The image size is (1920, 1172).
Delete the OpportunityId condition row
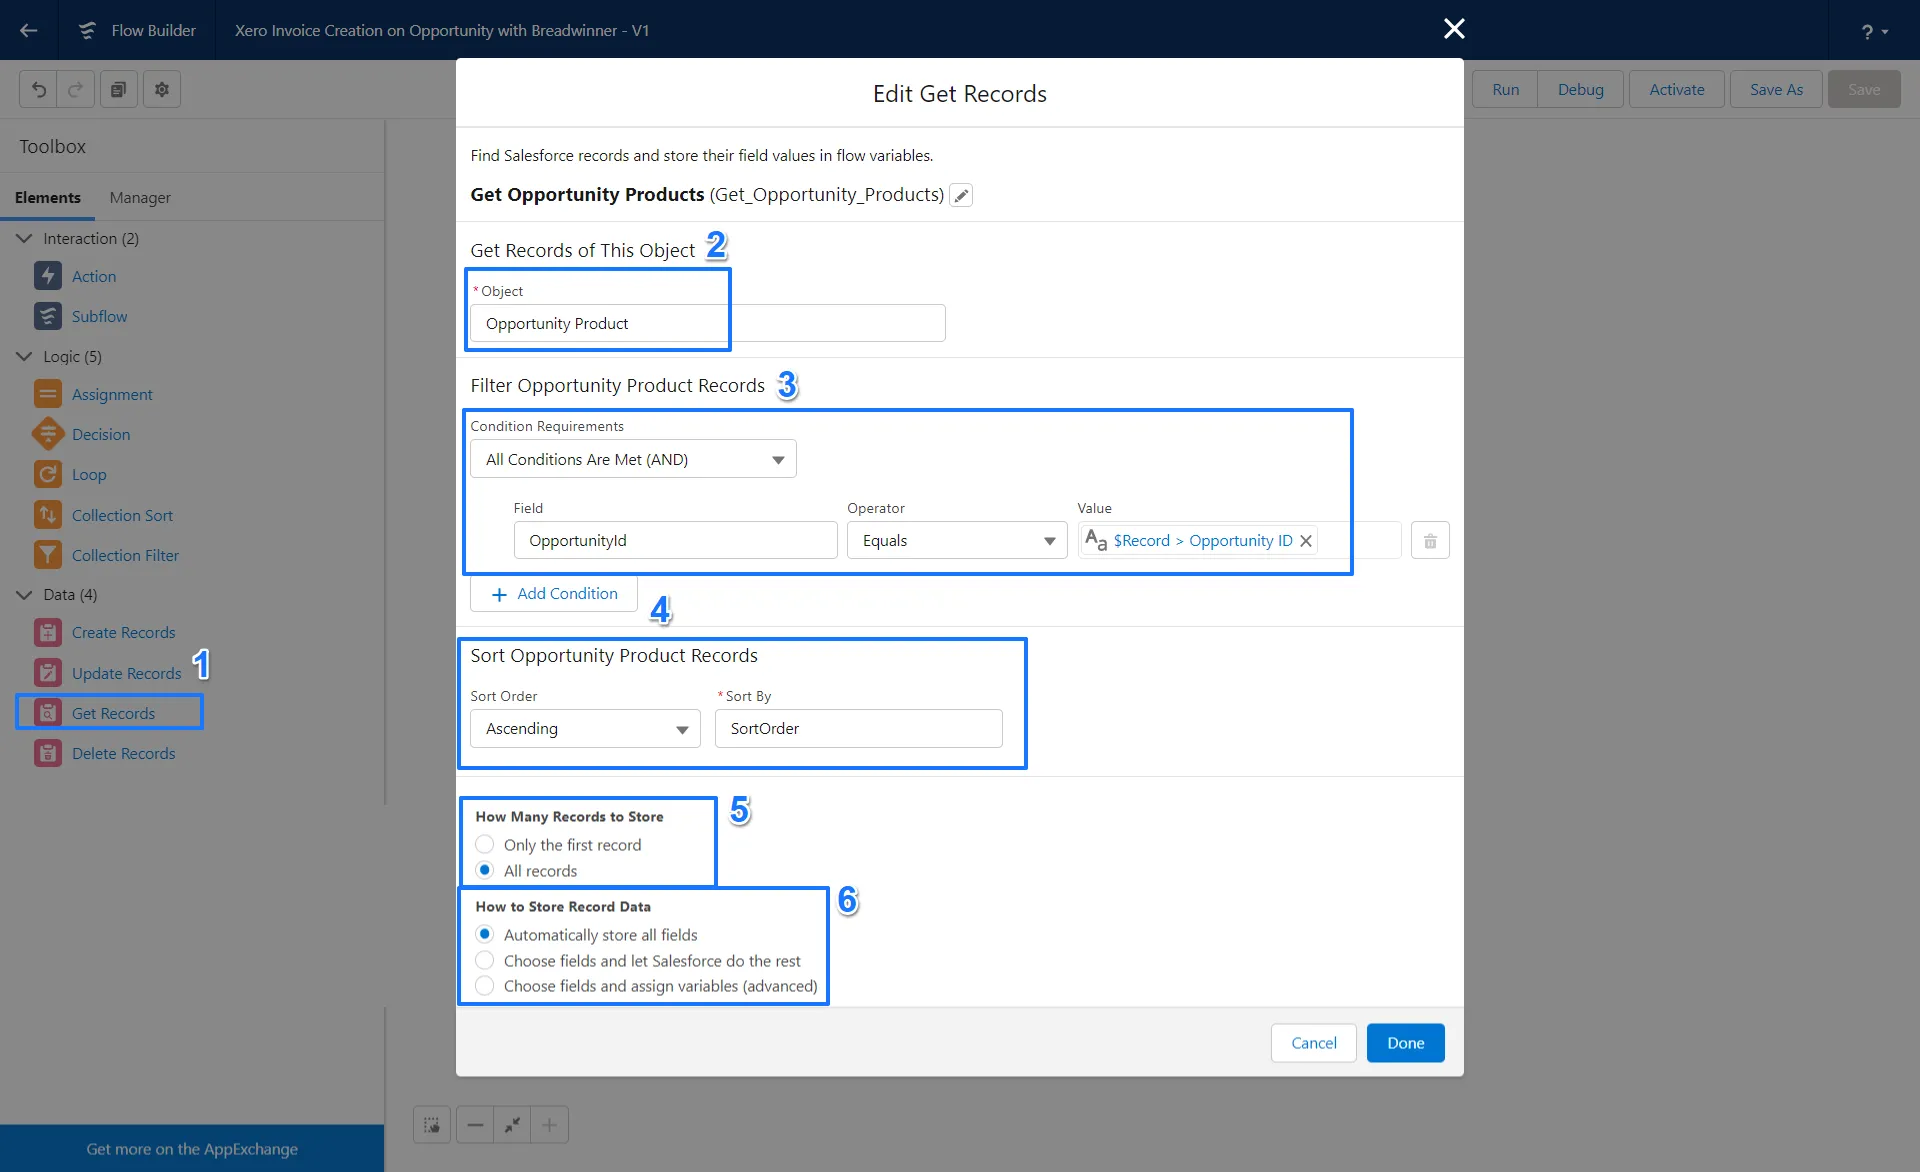tap(1430, 541)
